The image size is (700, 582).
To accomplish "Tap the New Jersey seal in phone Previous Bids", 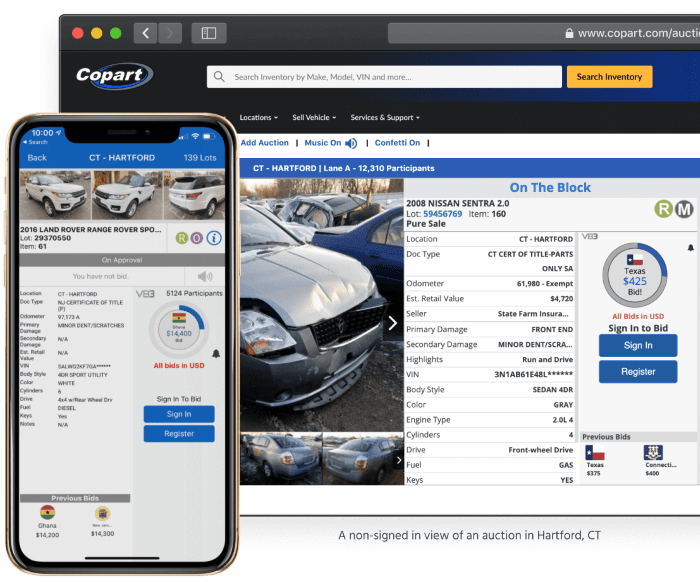I will coord(103,514).
